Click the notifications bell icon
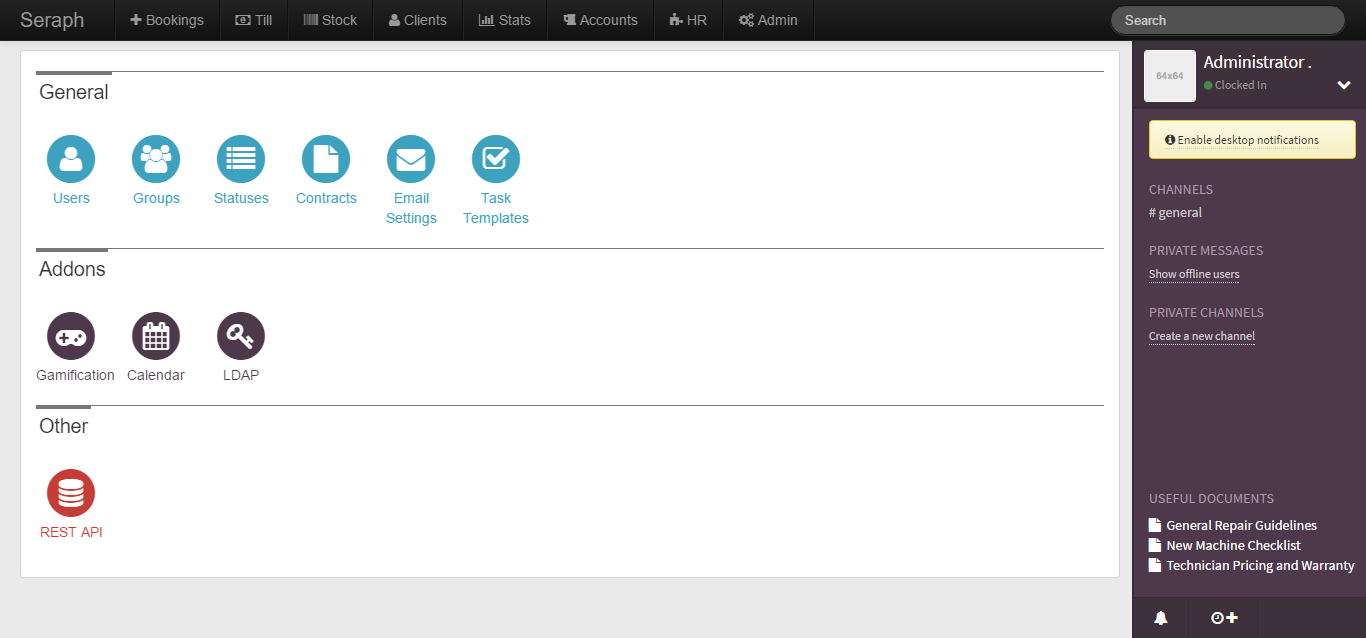Image resolution: width=1366 pixels, height=638 pixels. click(1160, 618)
